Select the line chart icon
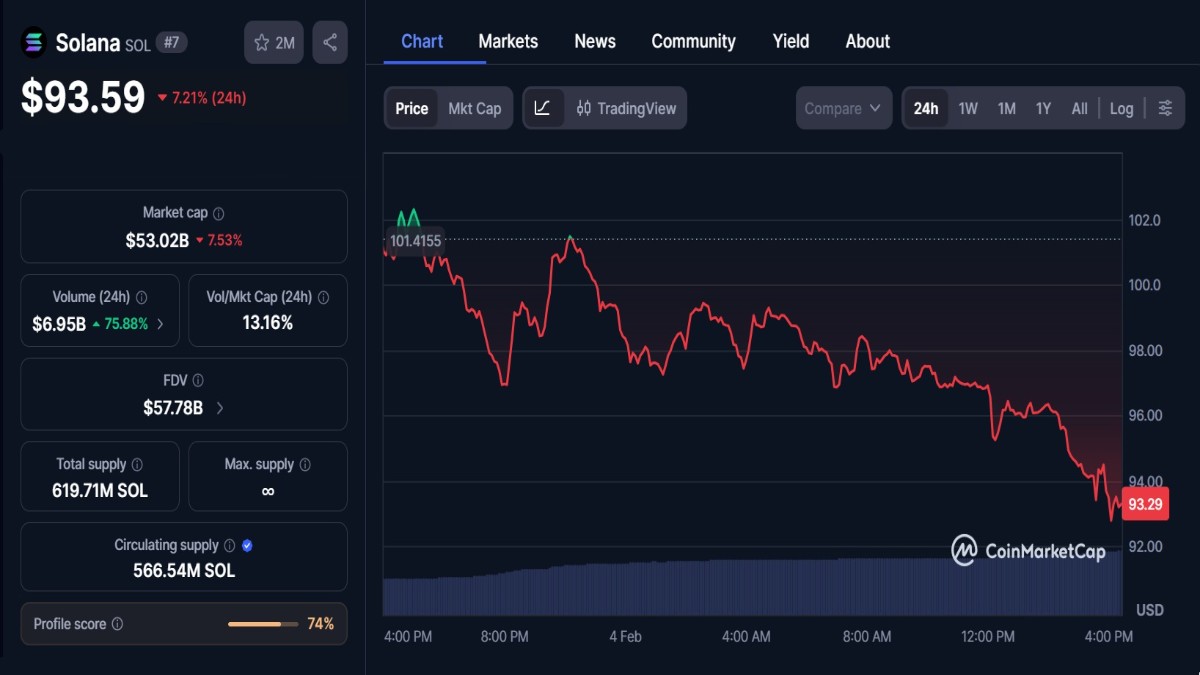Image resolution: width=1200 pixels, height=675 pixels. pyautogui.click(x=544, y=108)
